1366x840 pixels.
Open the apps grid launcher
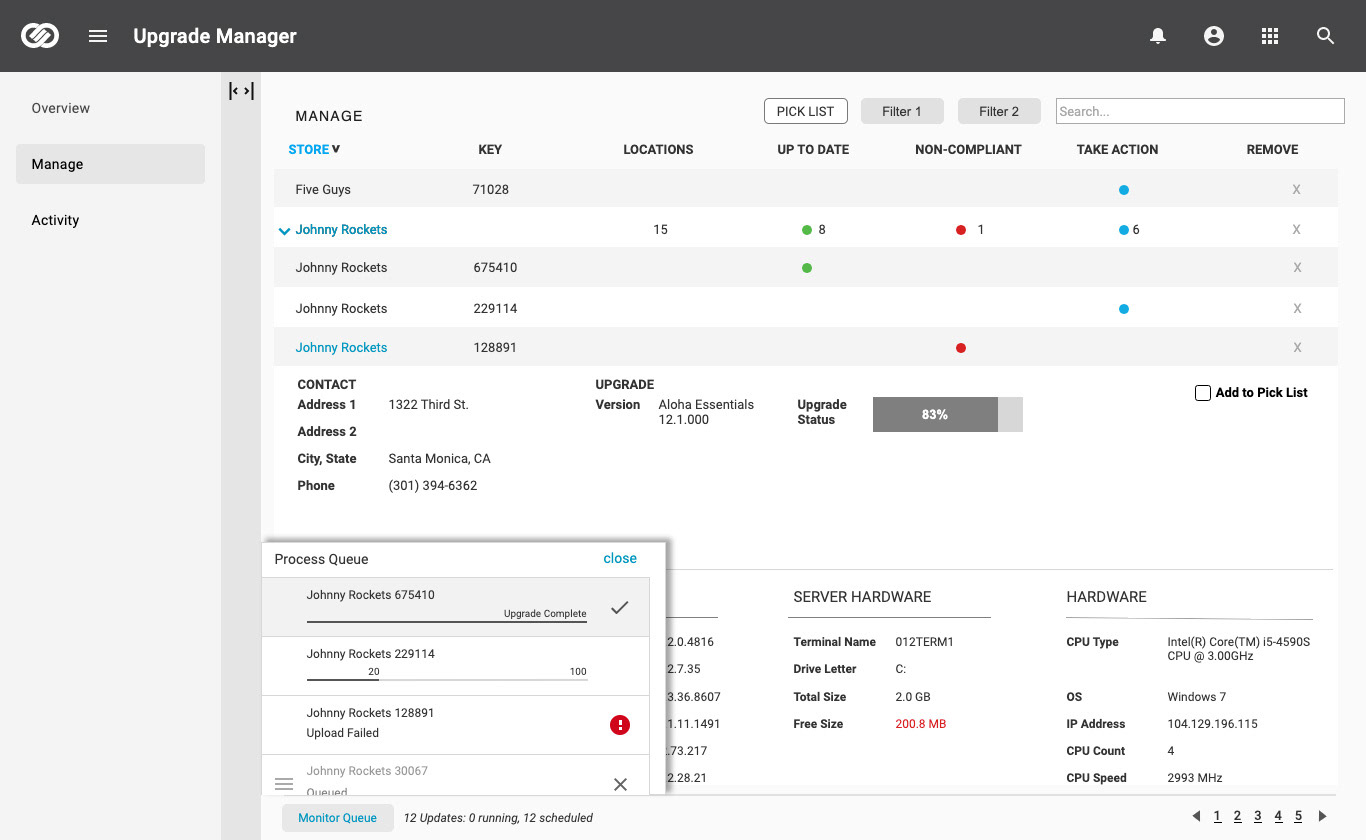click(x=1270, y=36)
